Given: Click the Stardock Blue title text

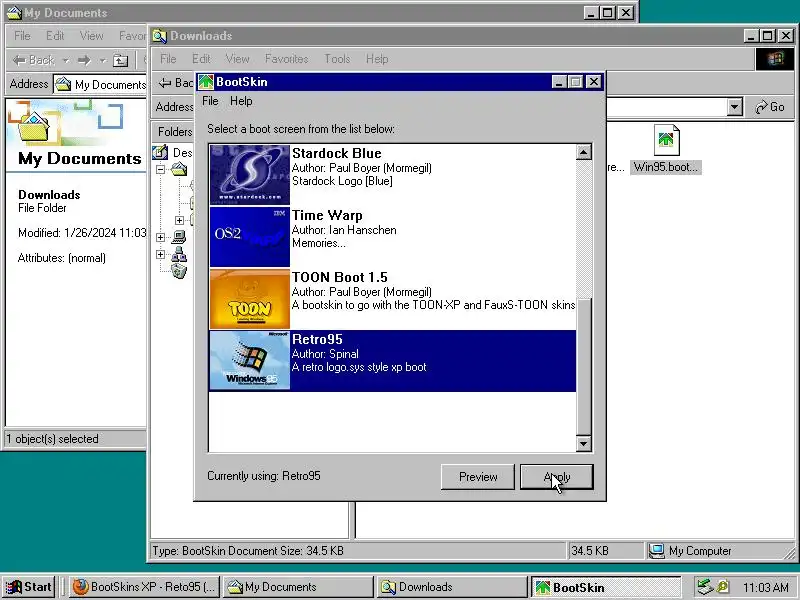Looking at the screenshot, I should click(x=337, y=153).
